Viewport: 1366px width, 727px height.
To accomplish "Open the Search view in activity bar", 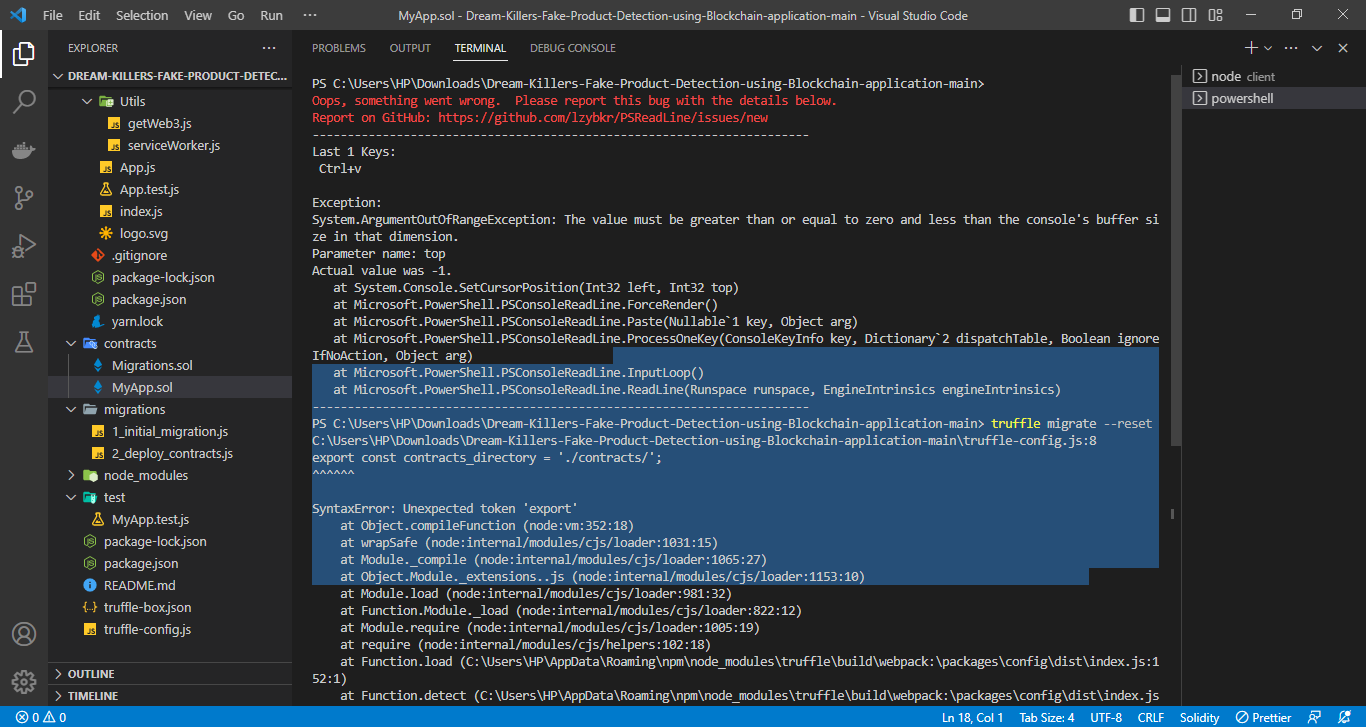I will 24,102.
